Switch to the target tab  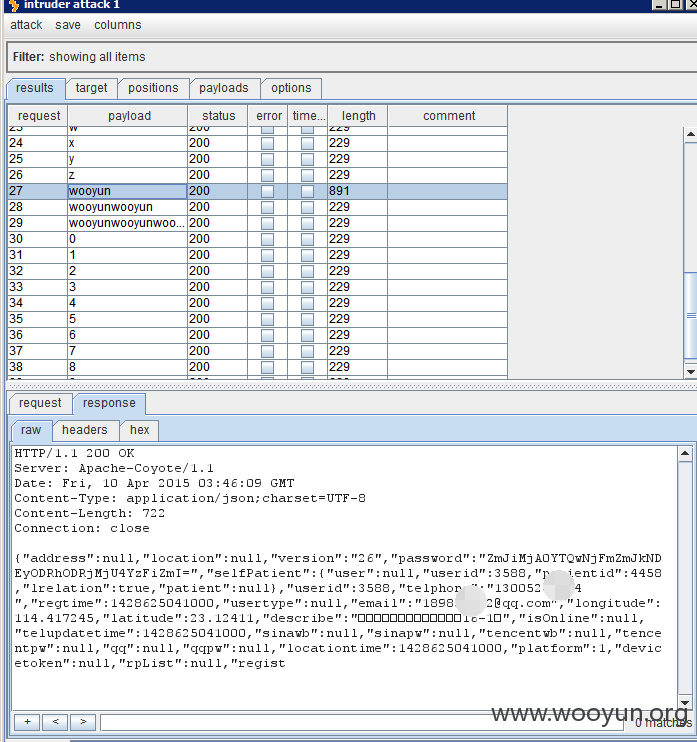point(91,88)
